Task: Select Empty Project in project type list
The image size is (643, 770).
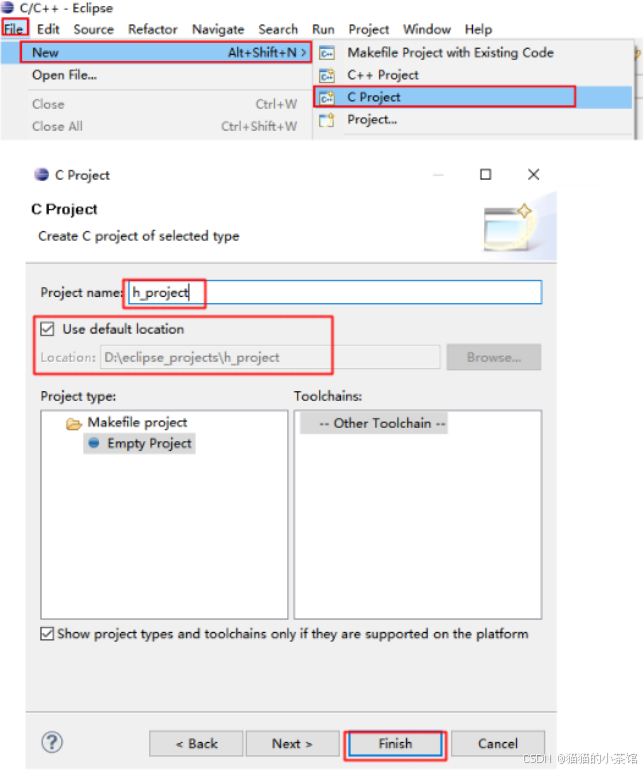Action: point(140,443)
